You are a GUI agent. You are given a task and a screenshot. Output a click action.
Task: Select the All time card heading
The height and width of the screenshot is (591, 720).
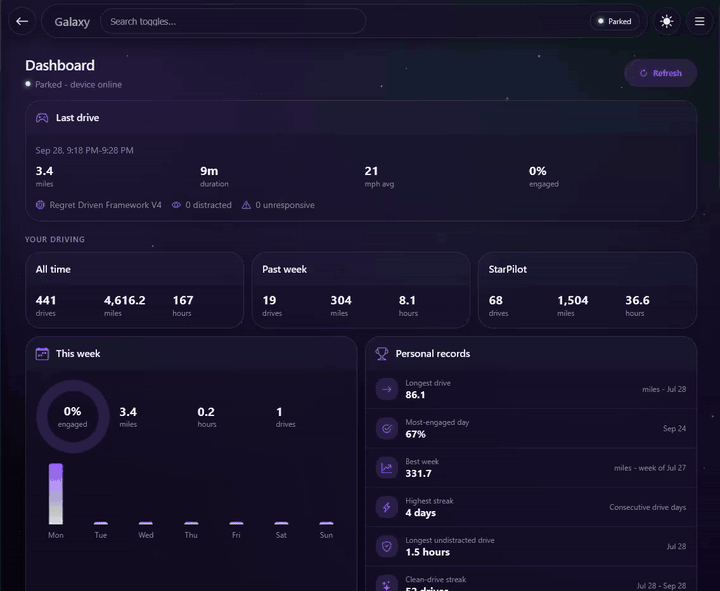point(53,270)
